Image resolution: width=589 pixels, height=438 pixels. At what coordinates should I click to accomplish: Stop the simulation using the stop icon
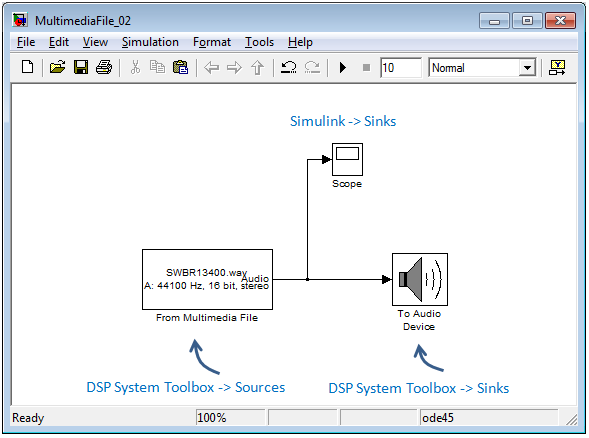tap(366, 68)
